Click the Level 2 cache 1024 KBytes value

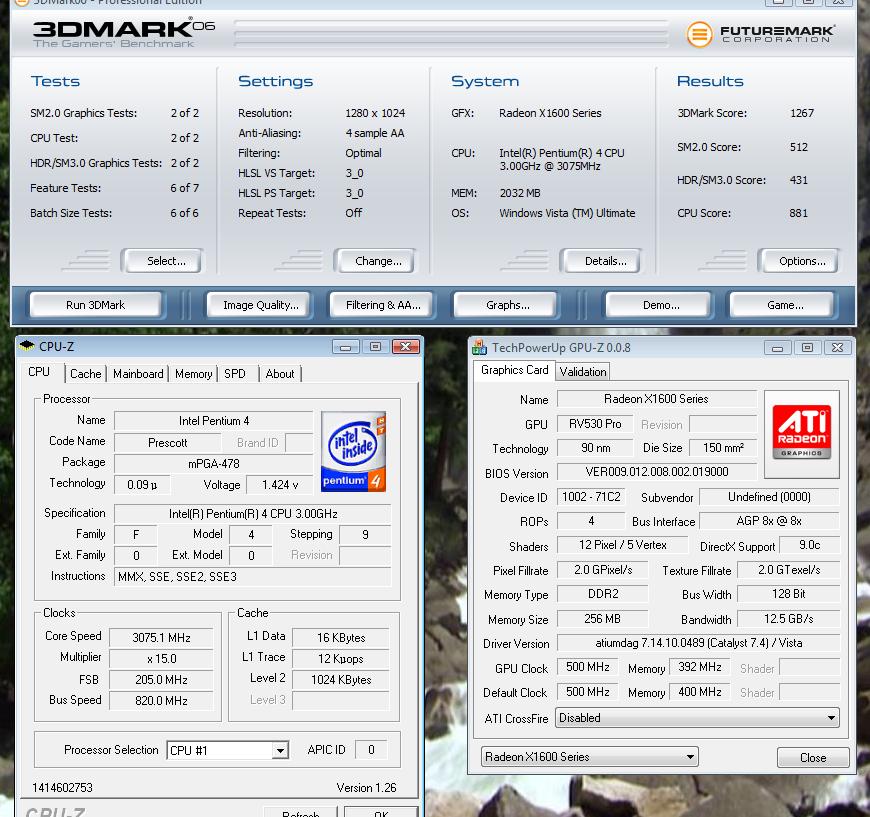(341, 680)
